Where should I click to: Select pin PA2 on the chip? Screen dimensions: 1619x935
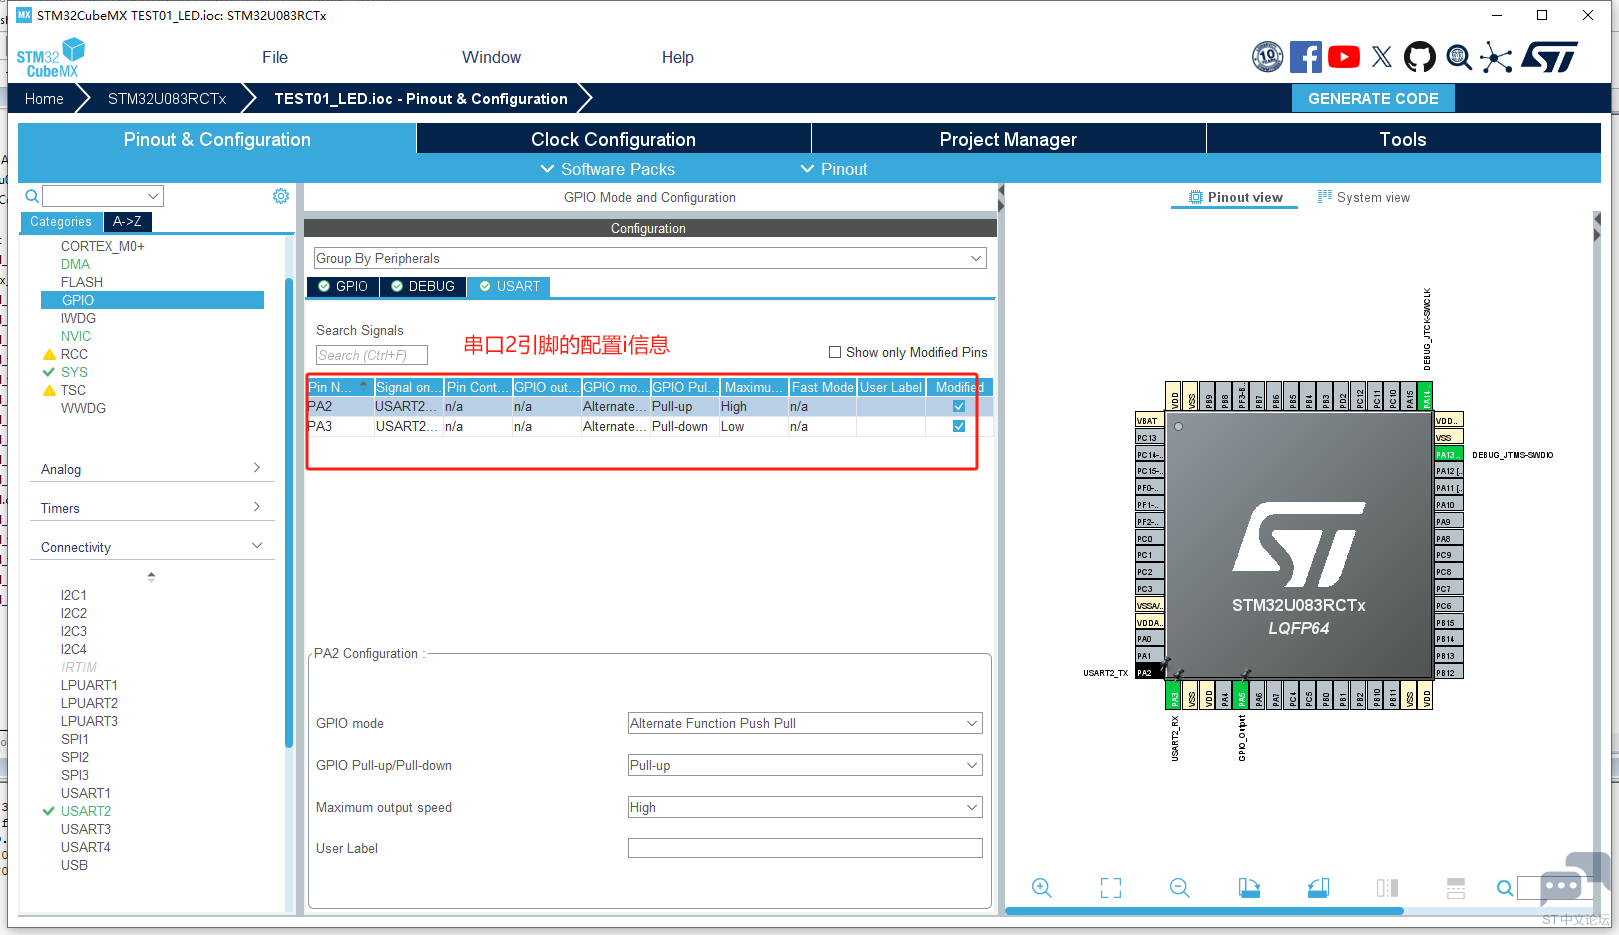click(1149, 673)
